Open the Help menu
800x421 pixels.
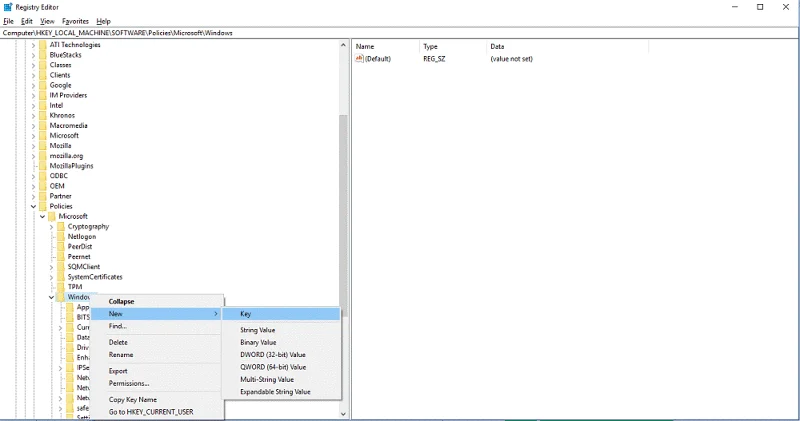pos(104,21)
